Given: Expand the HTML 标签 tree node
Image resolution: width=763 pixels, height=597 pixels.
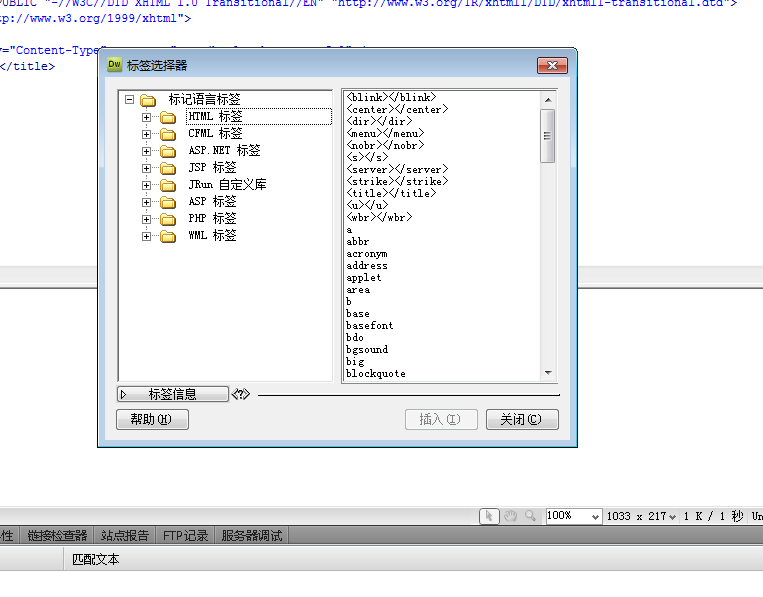Looking at the screenshot, I should click(146, 117).
